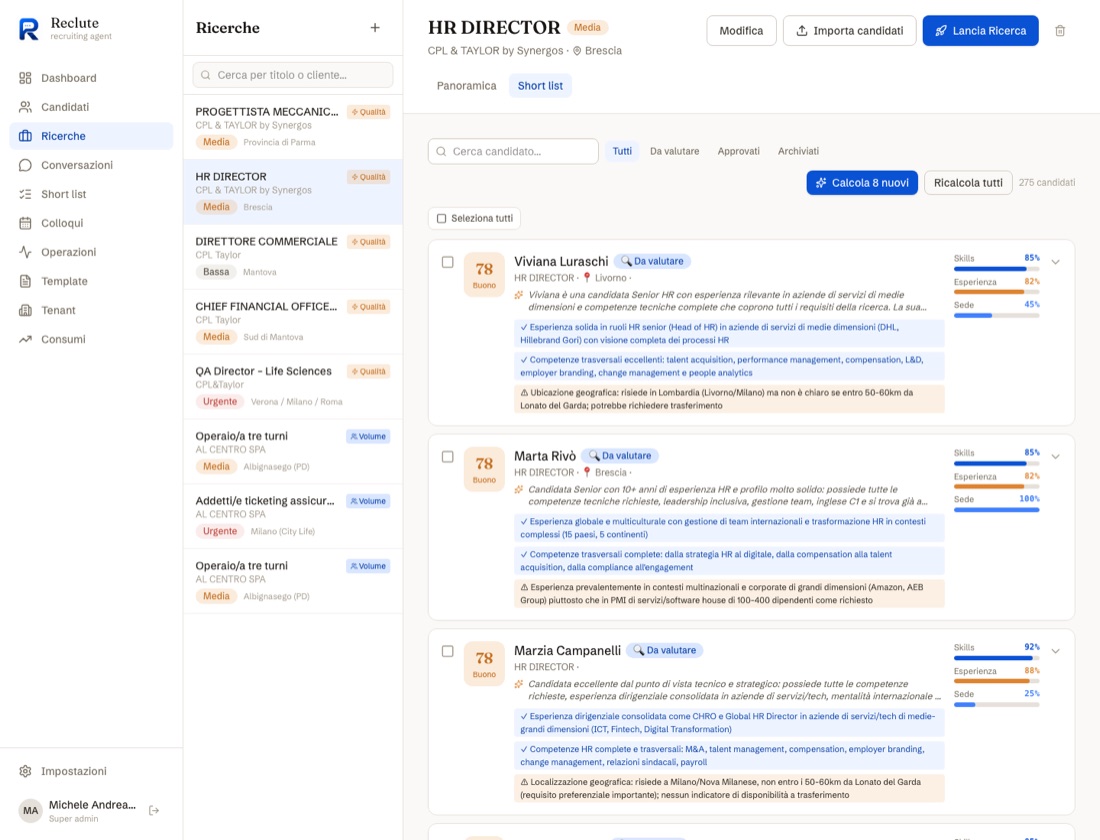Click Marzia Campanelli's Esperienza progress bar

(996, 681)
